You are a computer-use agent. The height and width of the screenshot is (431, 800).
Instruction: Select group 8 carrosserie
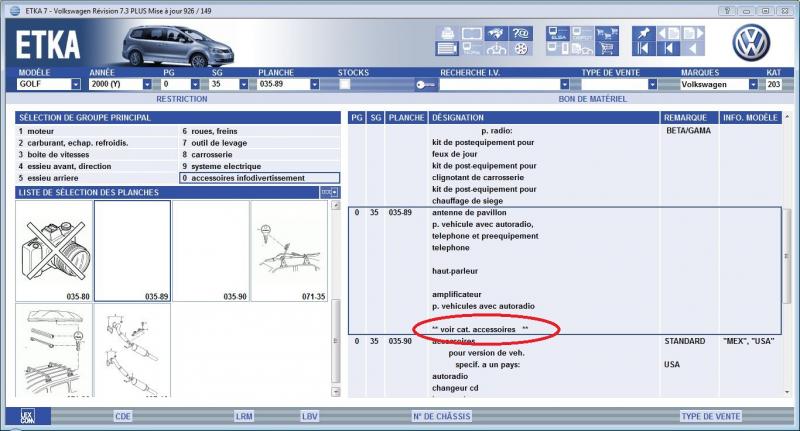point(260,155)
